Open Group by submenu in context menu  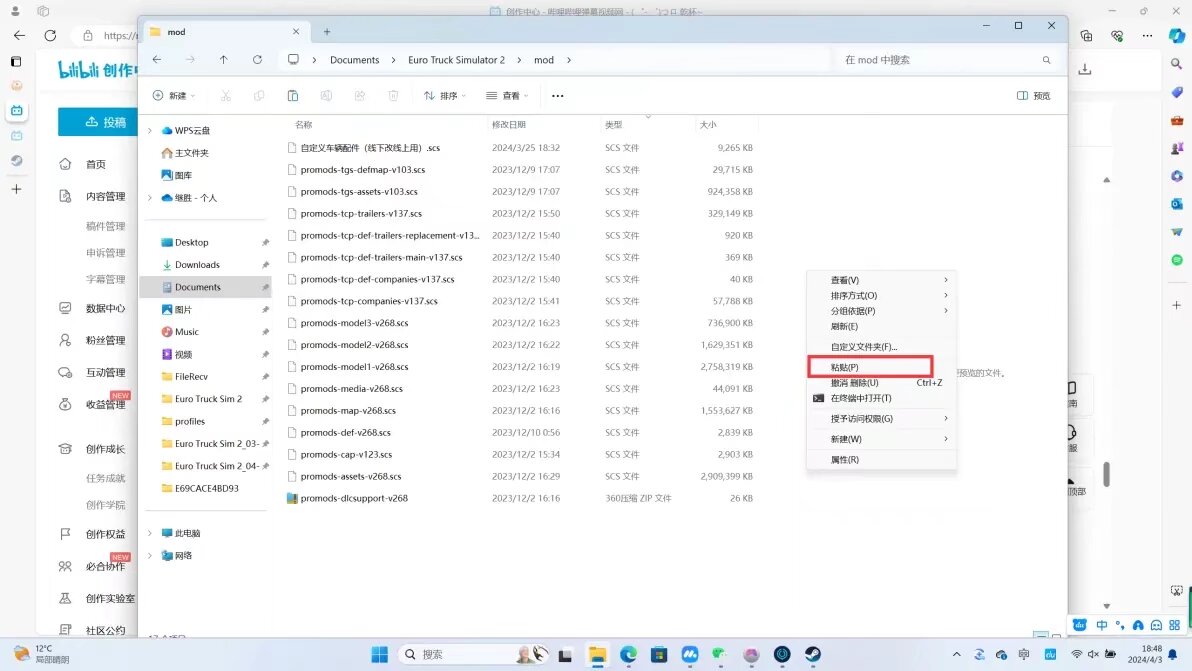[x=881, y=311]
